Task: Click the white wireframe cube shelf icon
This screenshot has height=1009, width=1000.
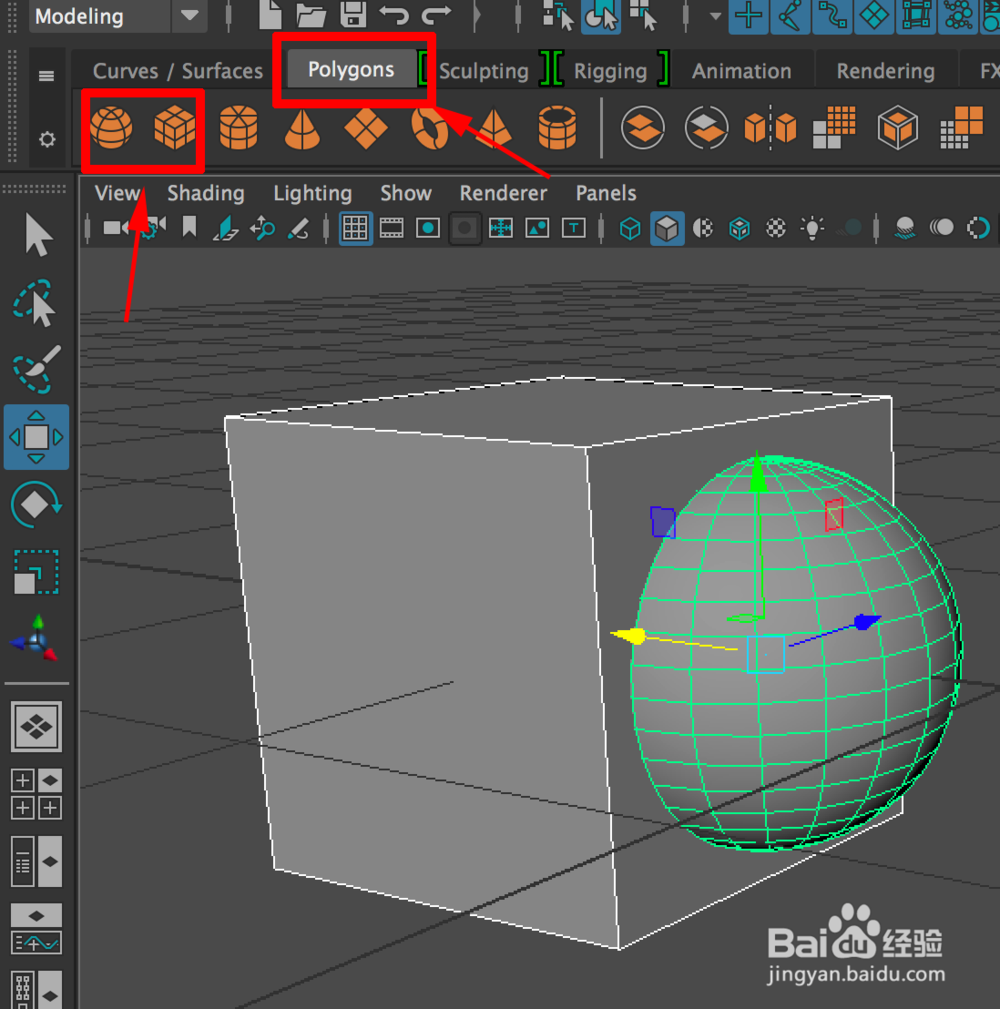Action: pos(897,128)
